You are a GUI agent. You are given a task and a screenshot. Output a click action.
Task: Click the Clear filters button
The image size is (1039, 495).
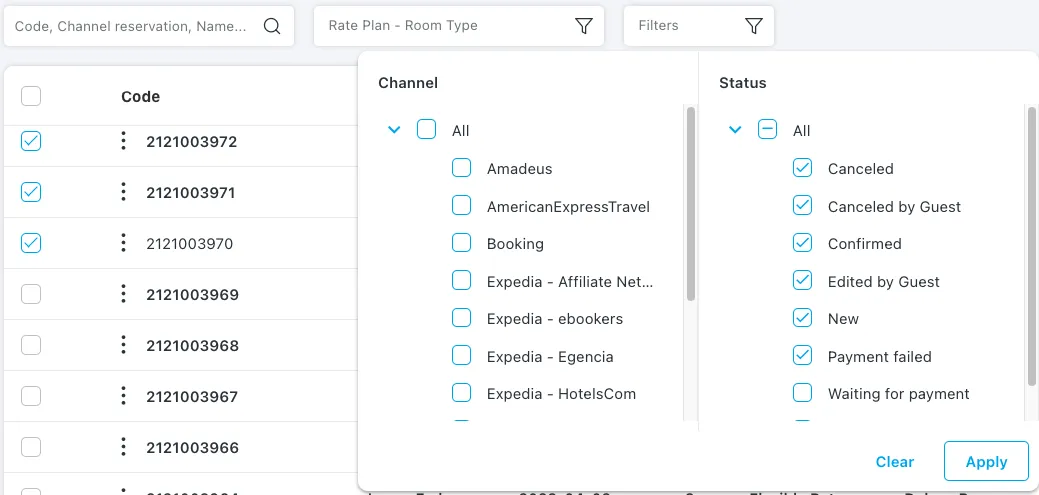pos(895,462)
